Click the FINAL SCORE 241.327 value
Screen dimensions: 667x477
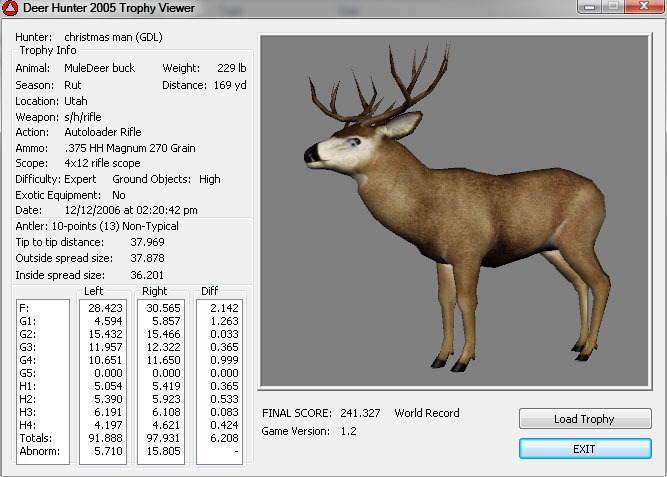tap(359, 413)
